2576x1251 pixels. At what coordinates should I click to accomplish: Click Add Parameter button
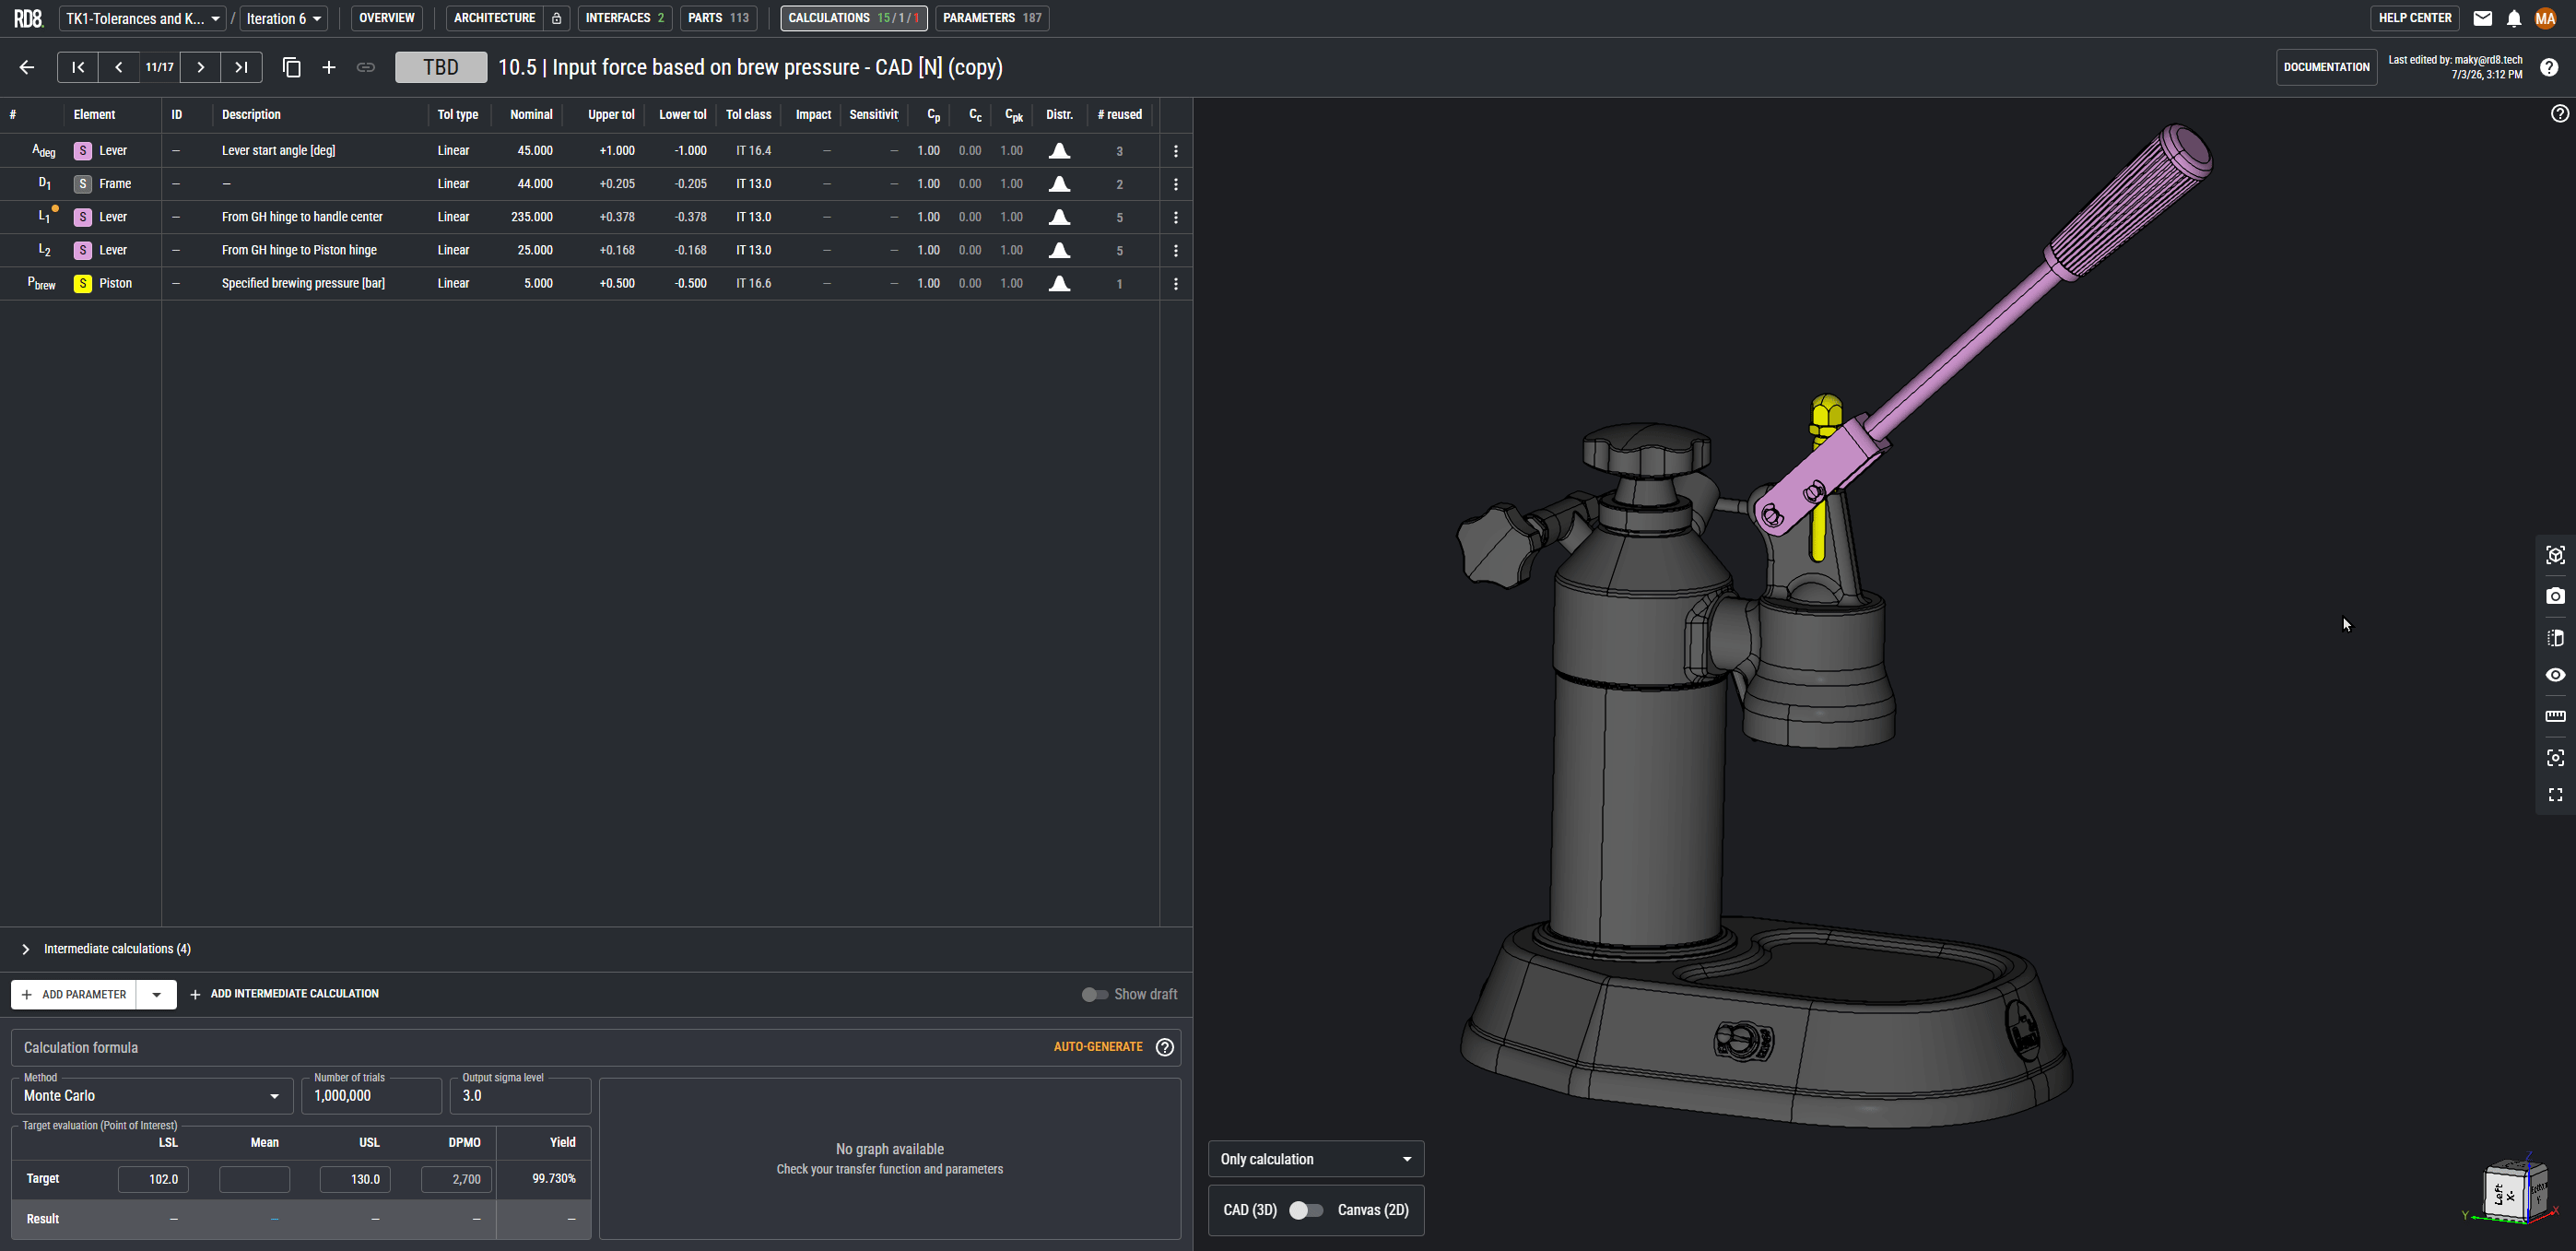(75, 995)
